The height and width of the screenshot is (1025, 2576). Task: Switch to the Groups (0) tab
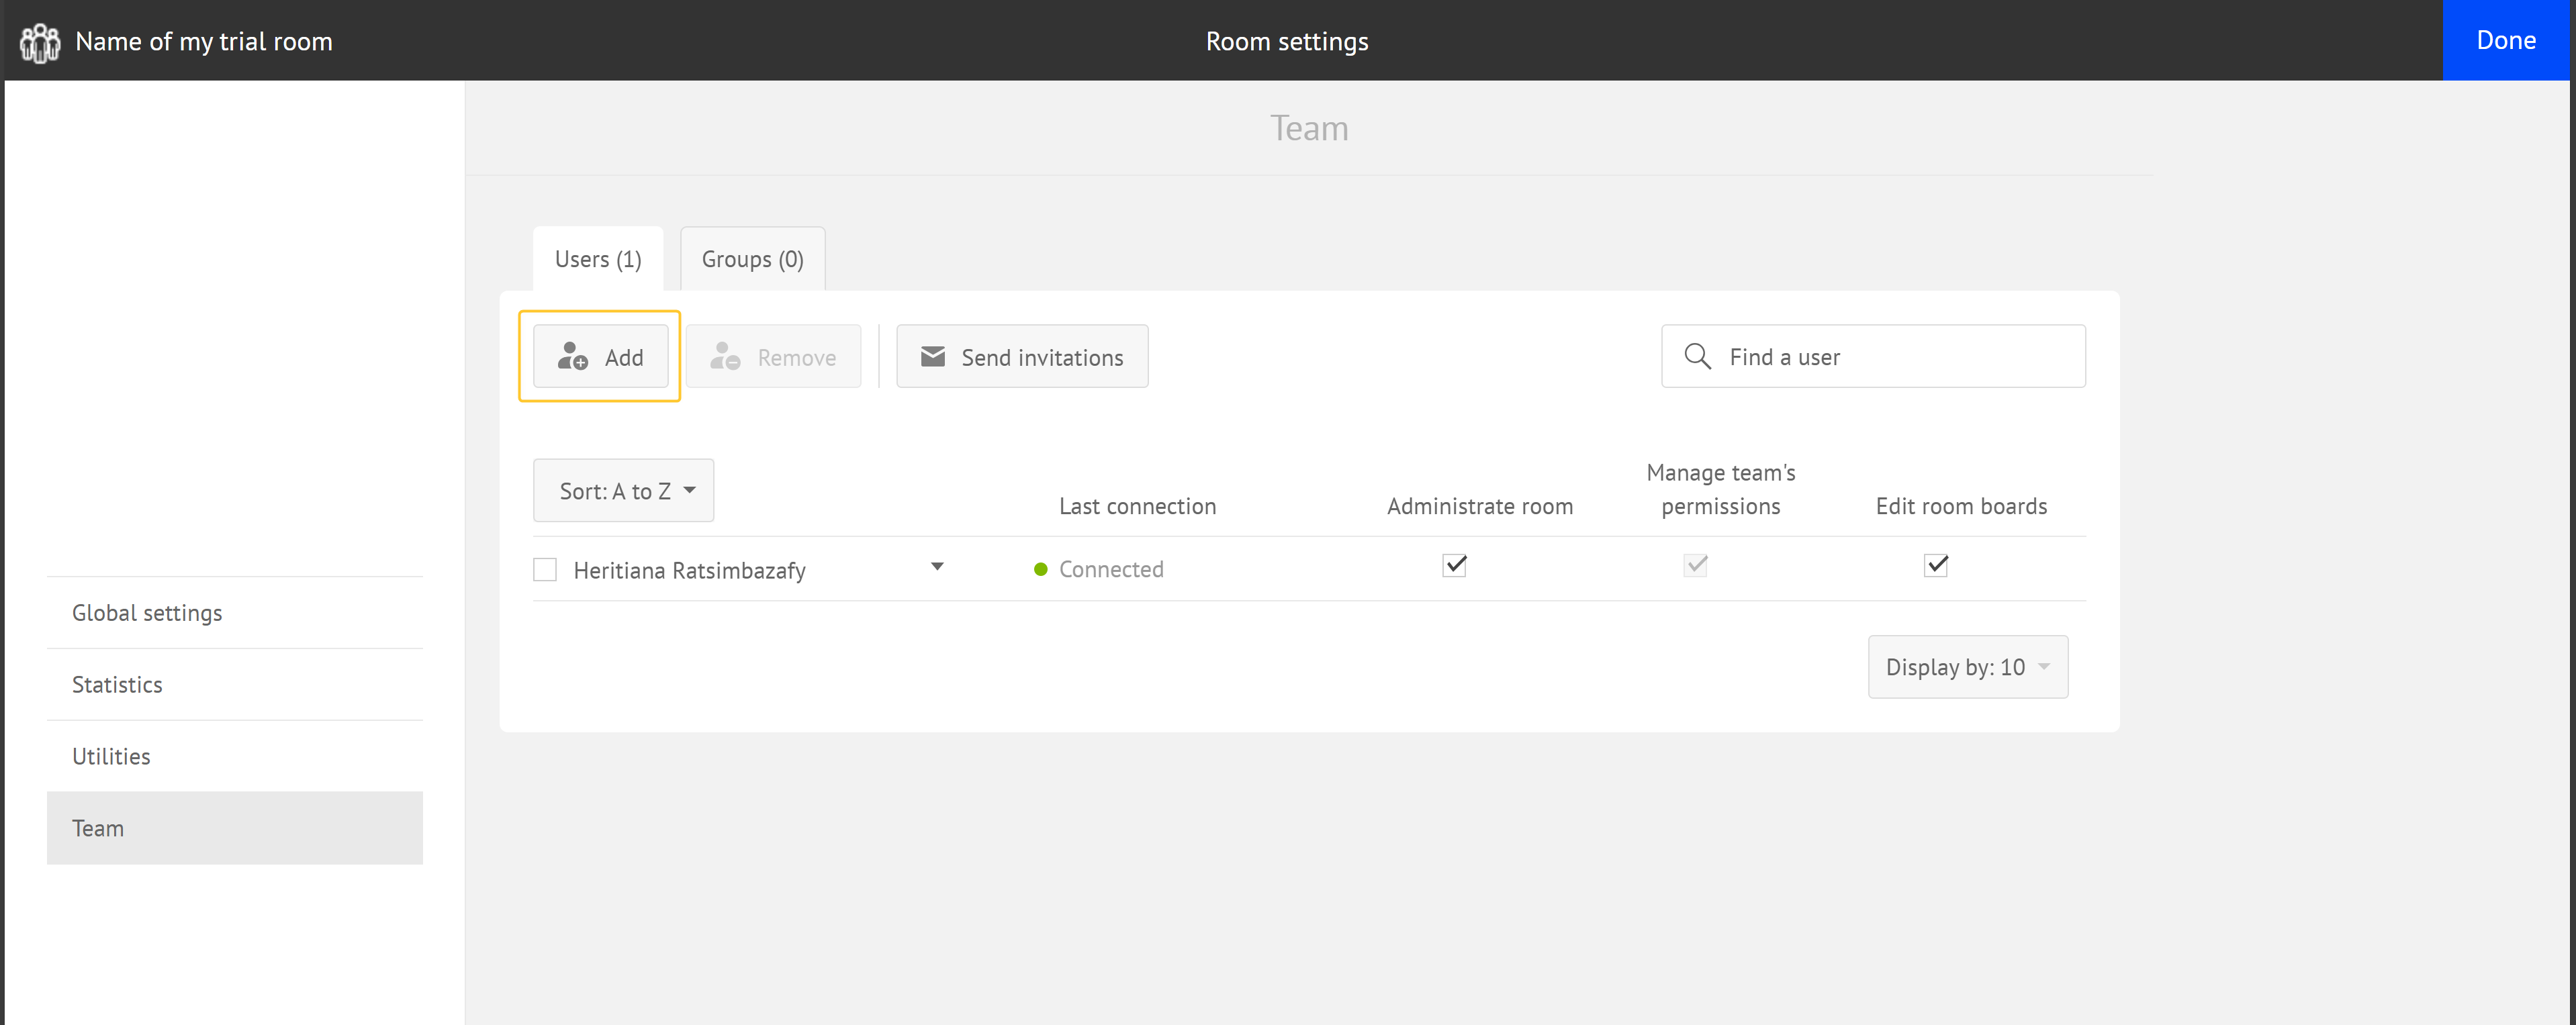pos(753,259)
